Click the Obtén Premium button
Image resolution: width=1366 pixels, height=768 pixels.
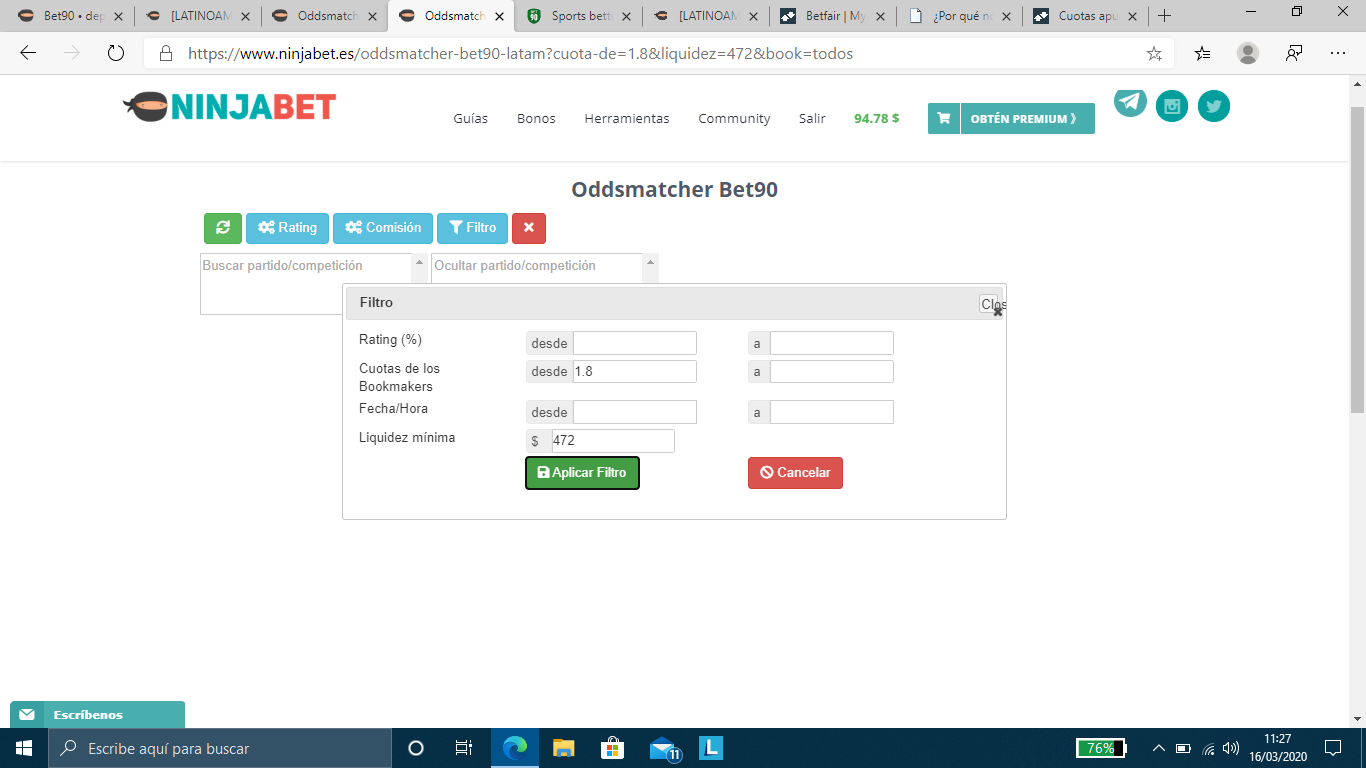[1027, 118]
